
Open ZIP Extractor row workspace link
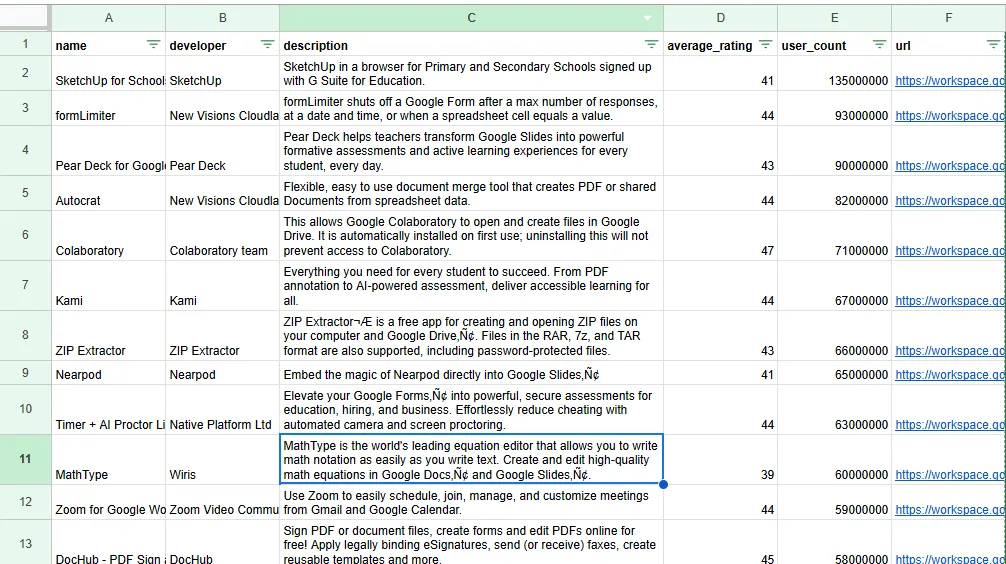click(950, 351)
